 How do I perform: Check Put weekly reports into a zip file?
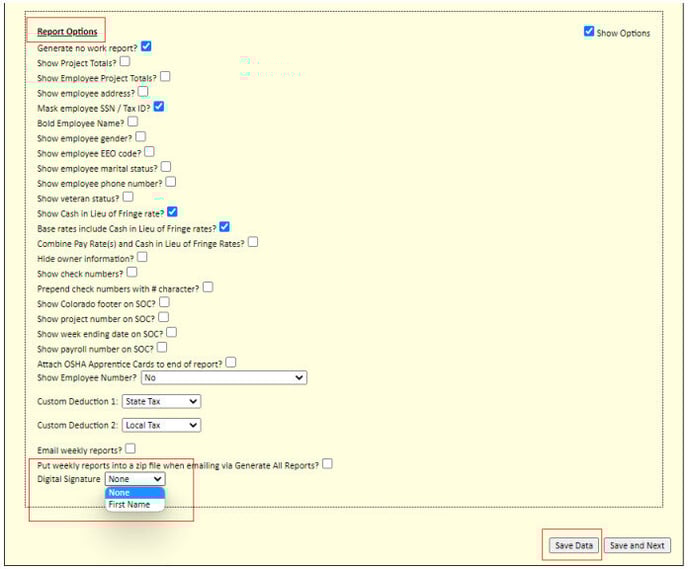coord(327,464)
